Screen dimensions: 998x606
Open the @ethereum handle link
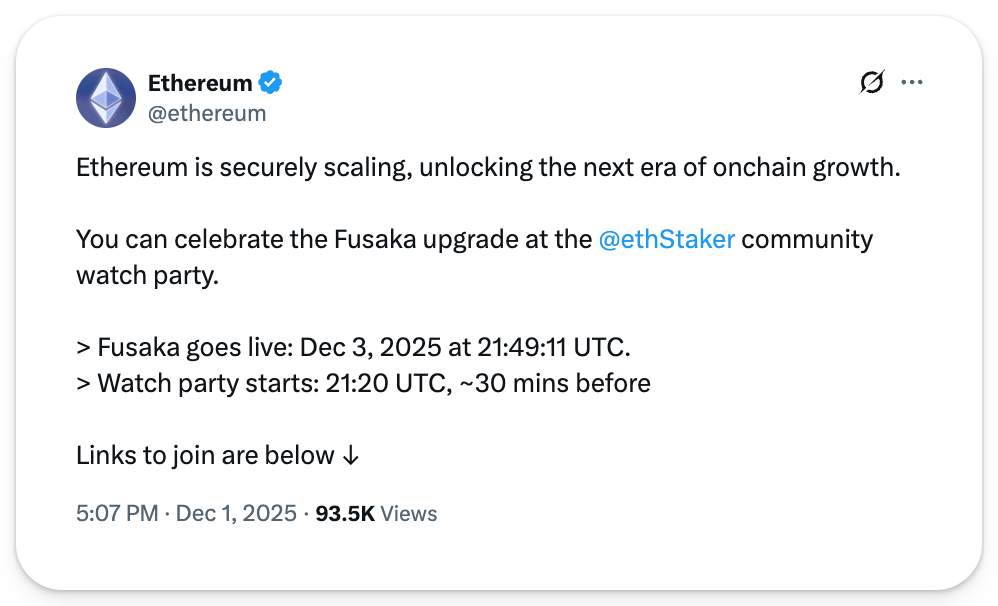click(207, 113)
